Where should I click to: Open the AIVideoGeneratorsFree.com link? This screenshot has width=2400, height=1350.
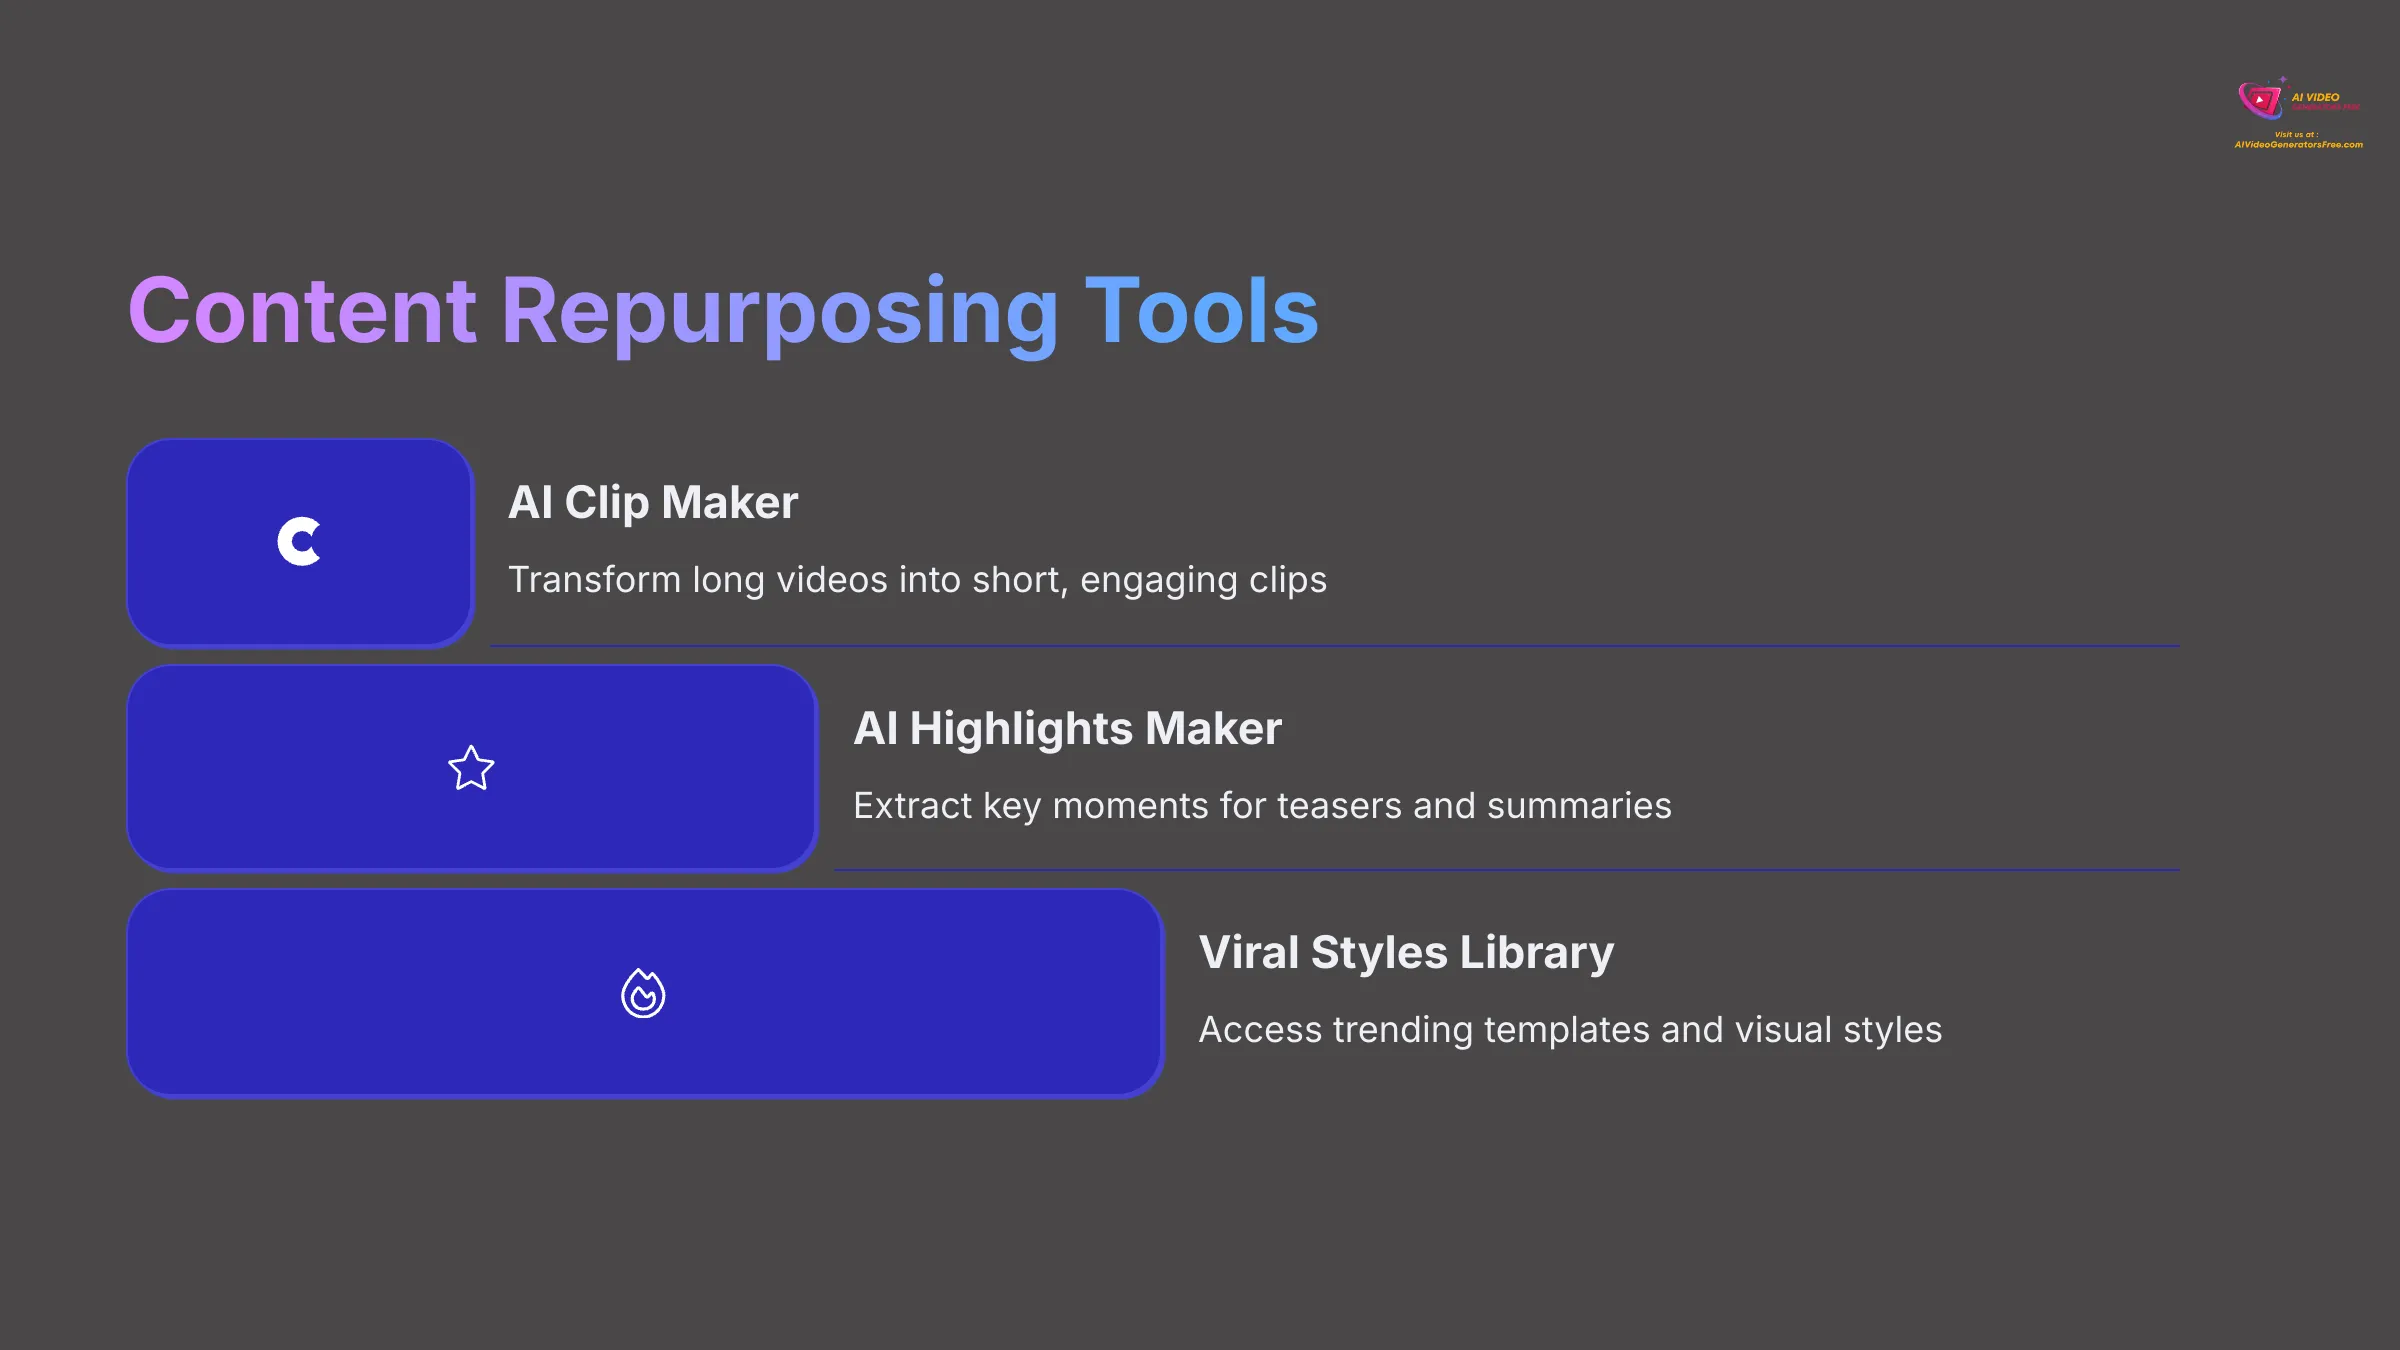2298,145
